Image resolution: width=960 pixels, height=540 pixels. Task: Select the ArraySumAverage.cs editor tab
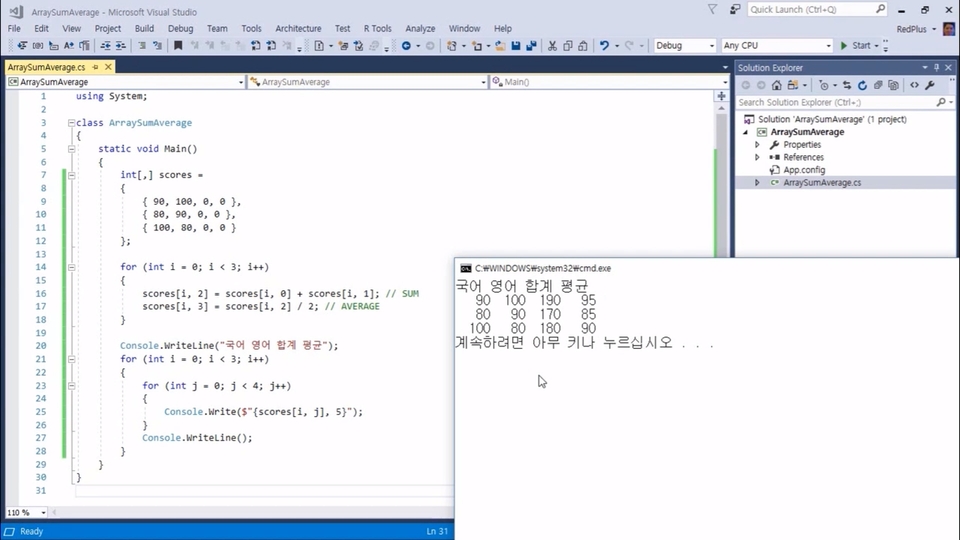coord(47,67)
